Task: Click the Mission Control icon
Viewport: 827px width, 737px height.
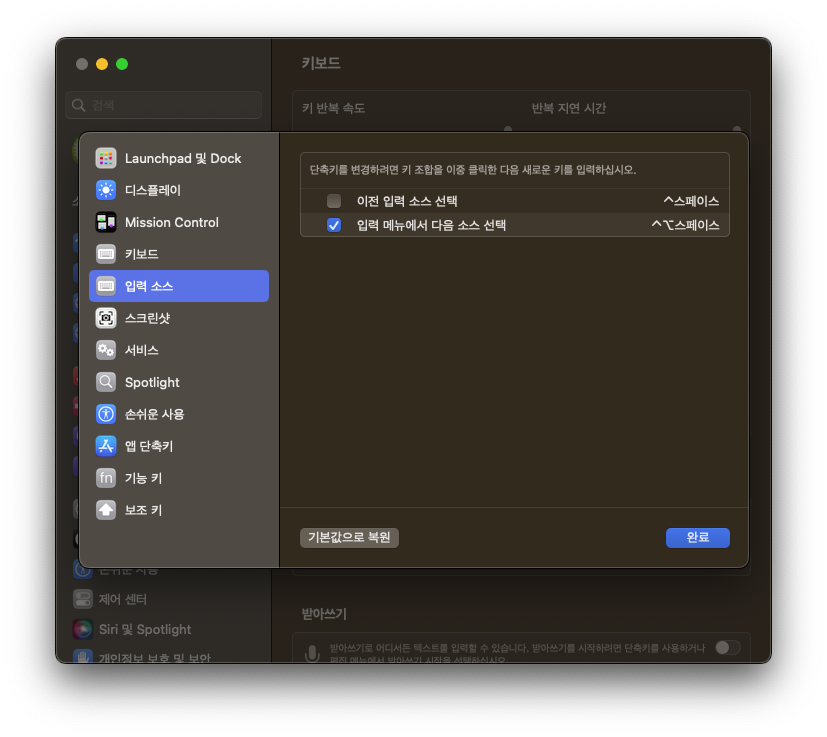Action: click(106, 222)
